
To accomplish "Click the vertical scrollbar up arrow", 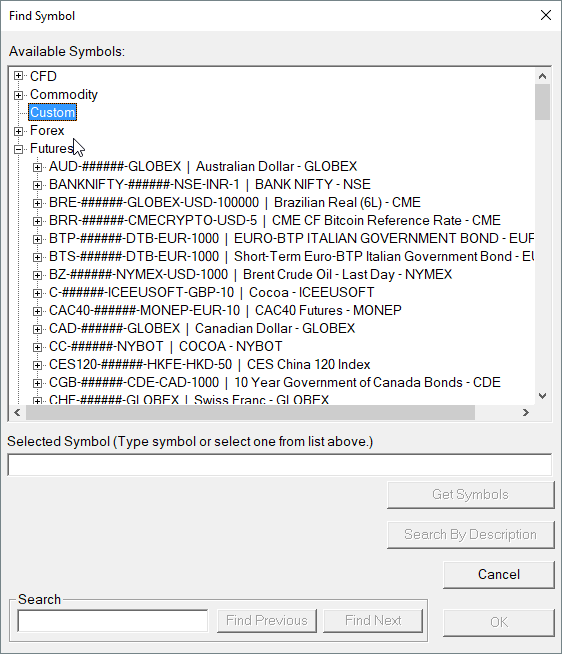I will coord(542,76).
